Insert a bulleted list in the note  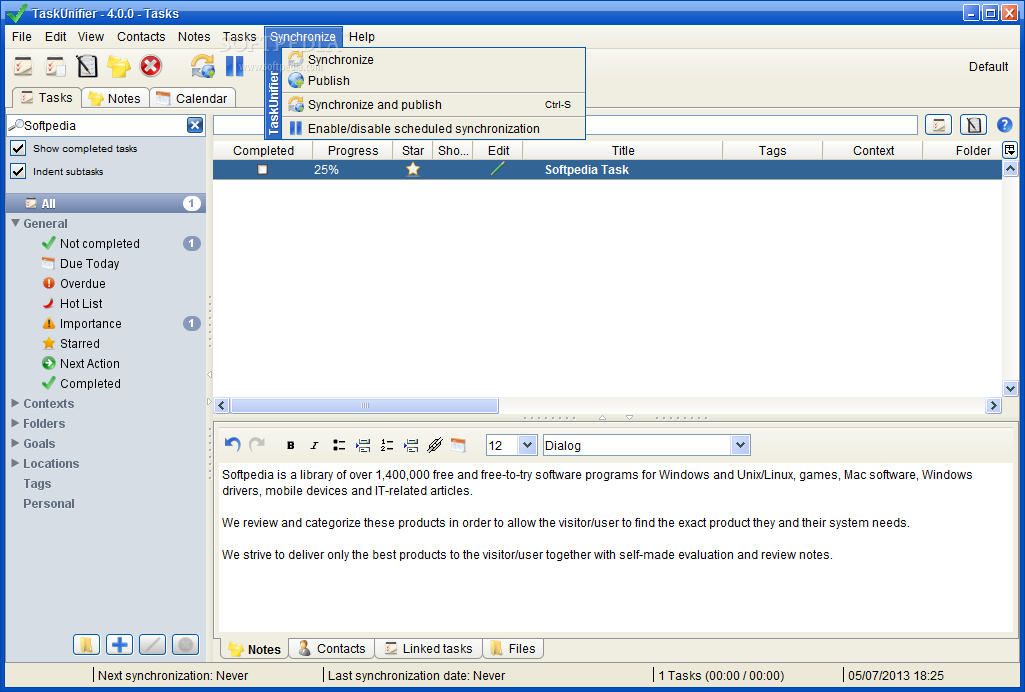point(339,446)
